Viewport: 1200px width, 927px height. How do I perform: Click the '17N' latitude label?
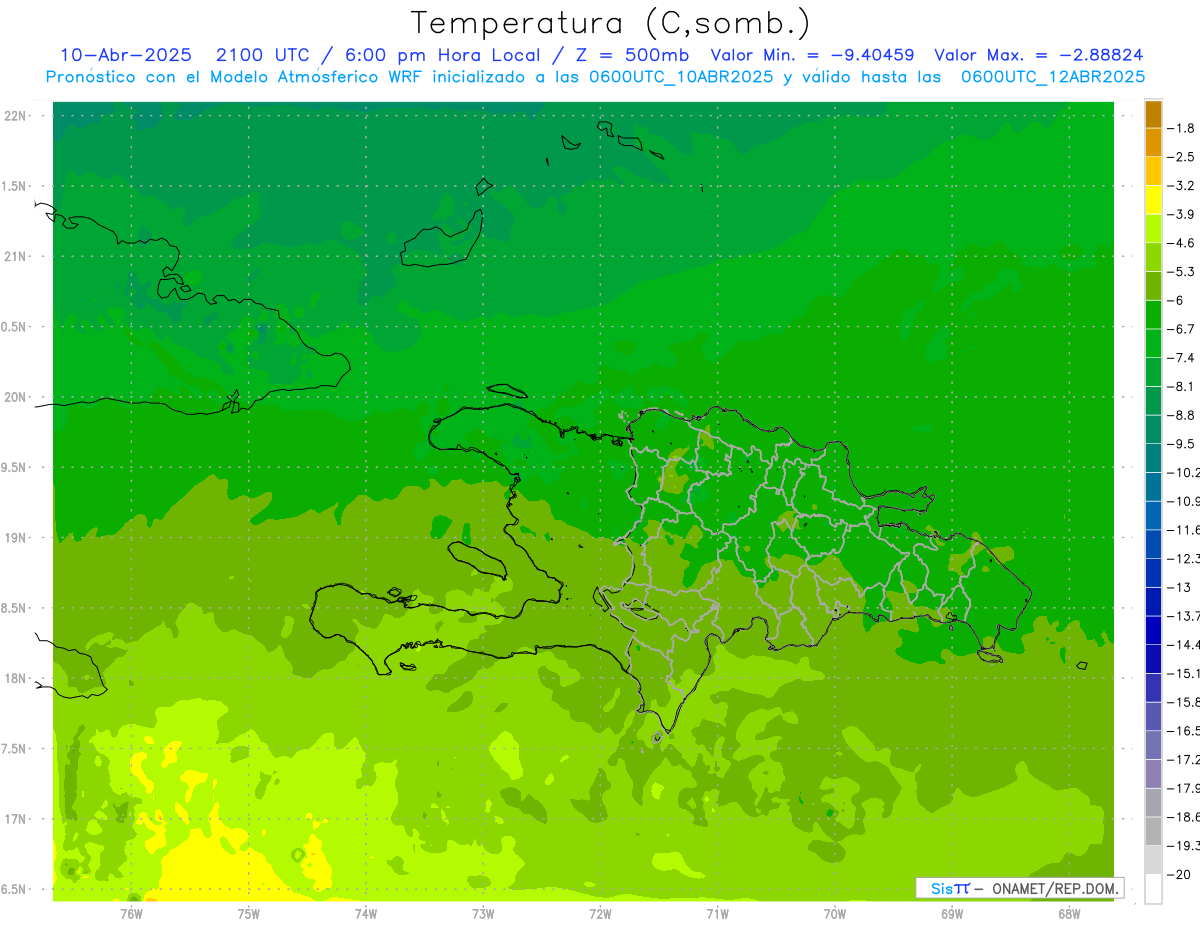click(17, 819)
